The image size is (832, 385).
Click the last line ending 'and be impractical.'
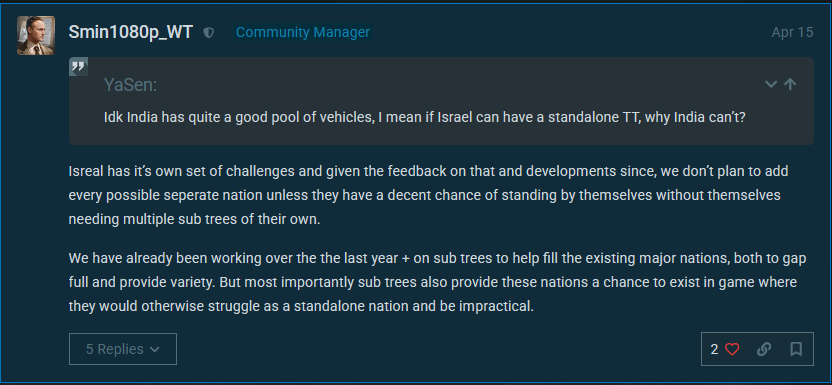click(301, 306)
